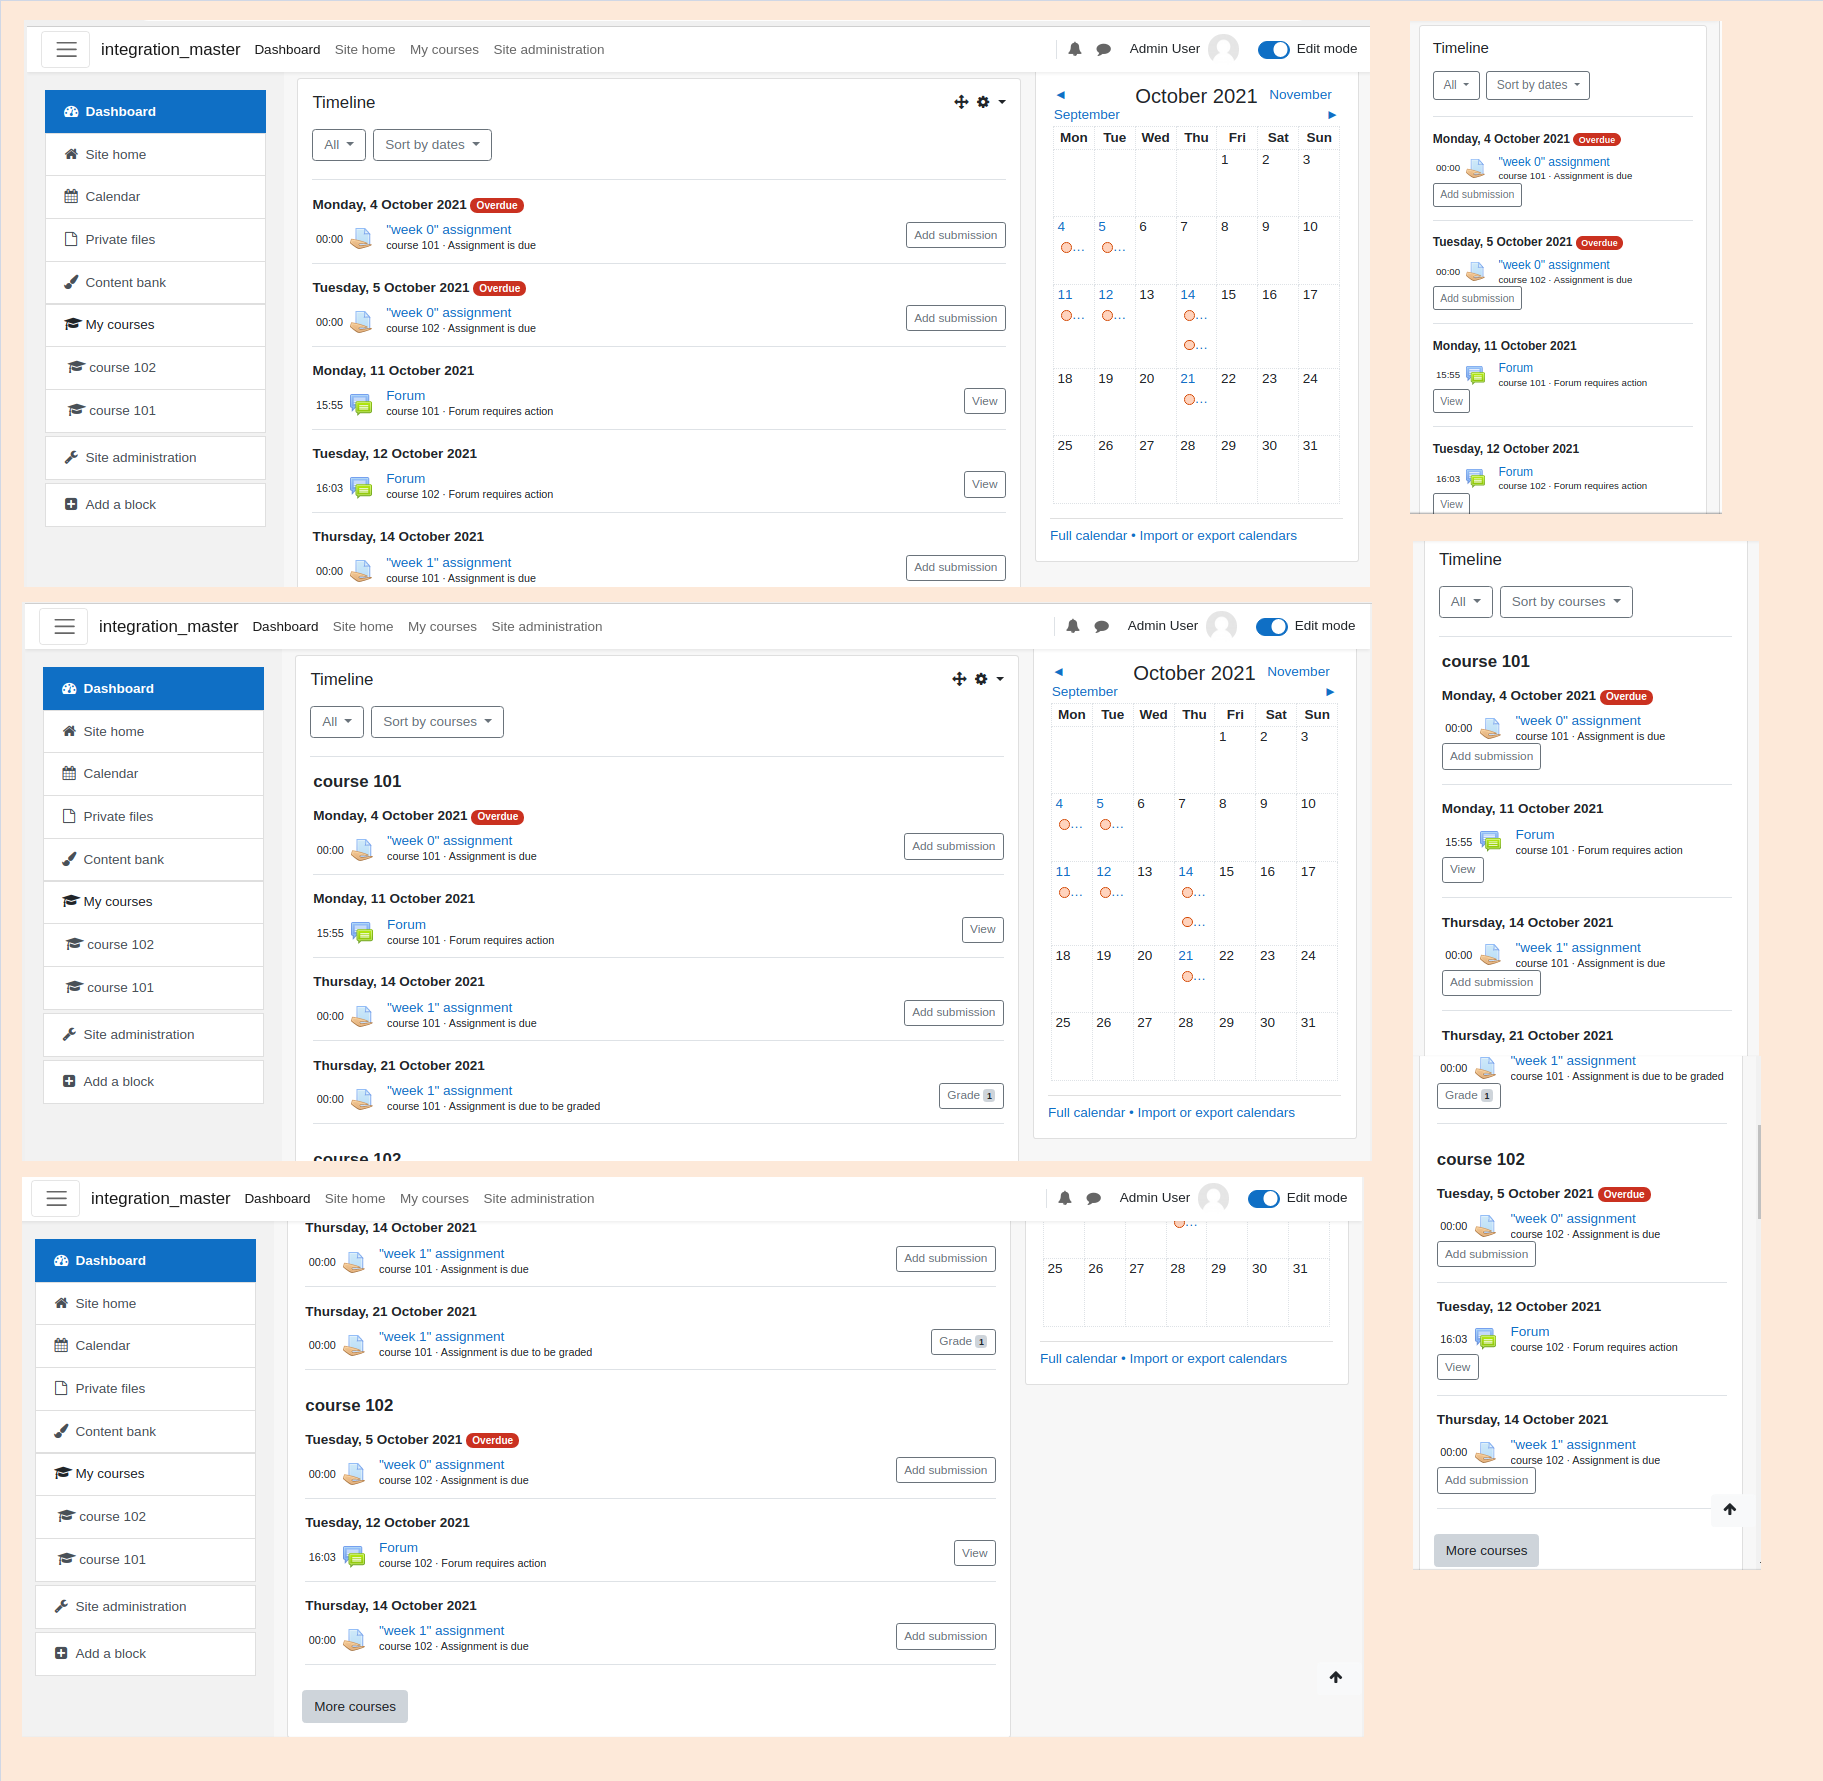Click assignment icon for Monday 4 October in top screenshot

(x=361, y=239)
